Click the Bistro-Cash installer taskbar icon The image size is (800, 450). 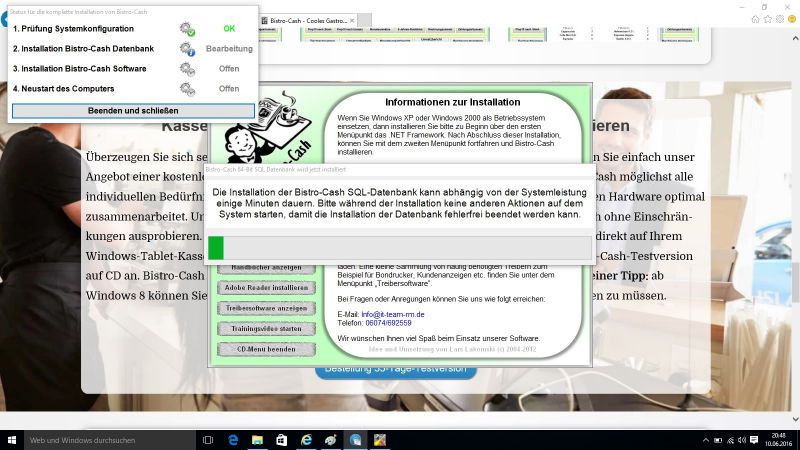click(x=355, y=440)
